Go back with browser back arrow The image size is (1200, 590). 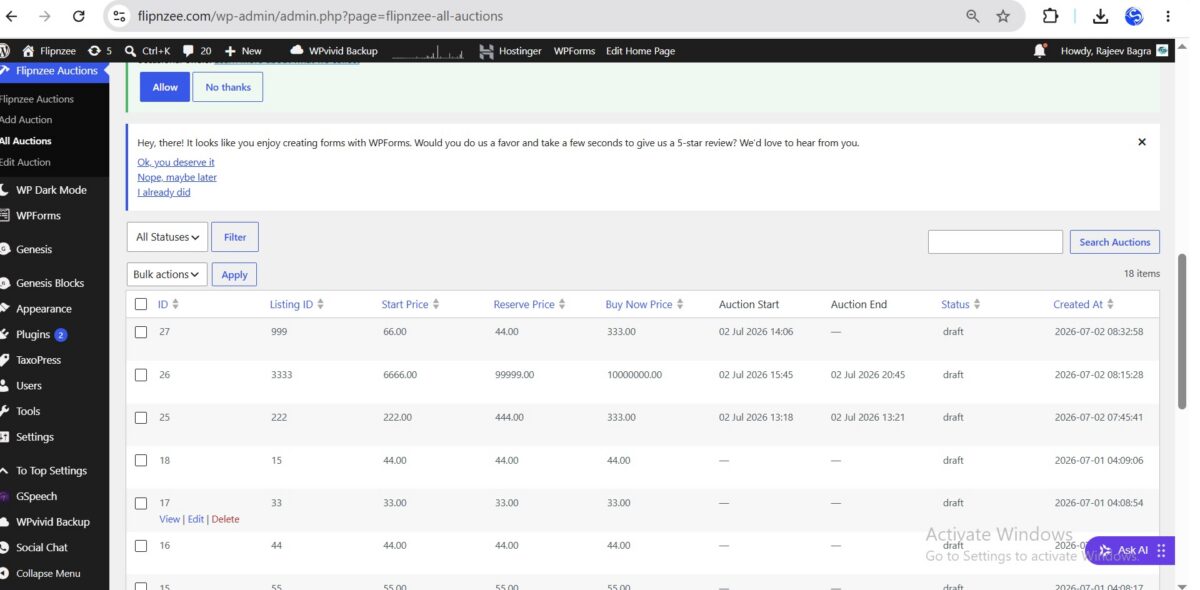[x=12, y=16]
